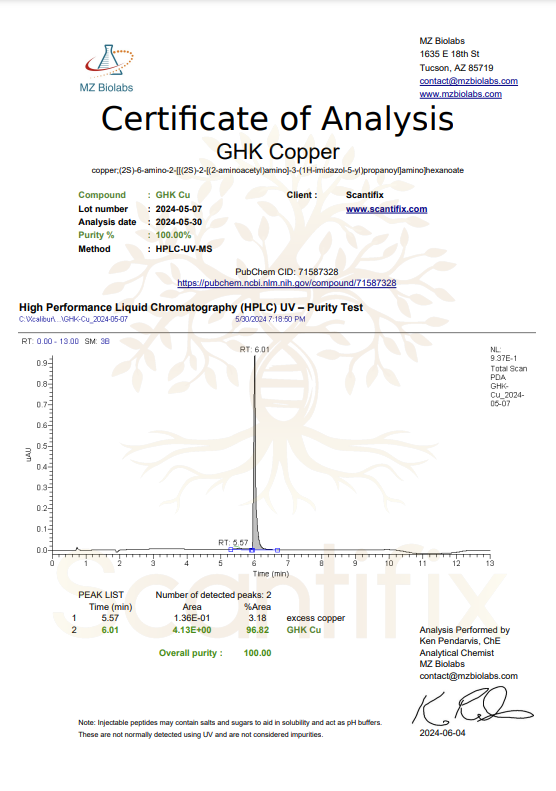Open the www.mzbiolabs.com website link
This screenshot has height=791, width=556.
(460, 94)
